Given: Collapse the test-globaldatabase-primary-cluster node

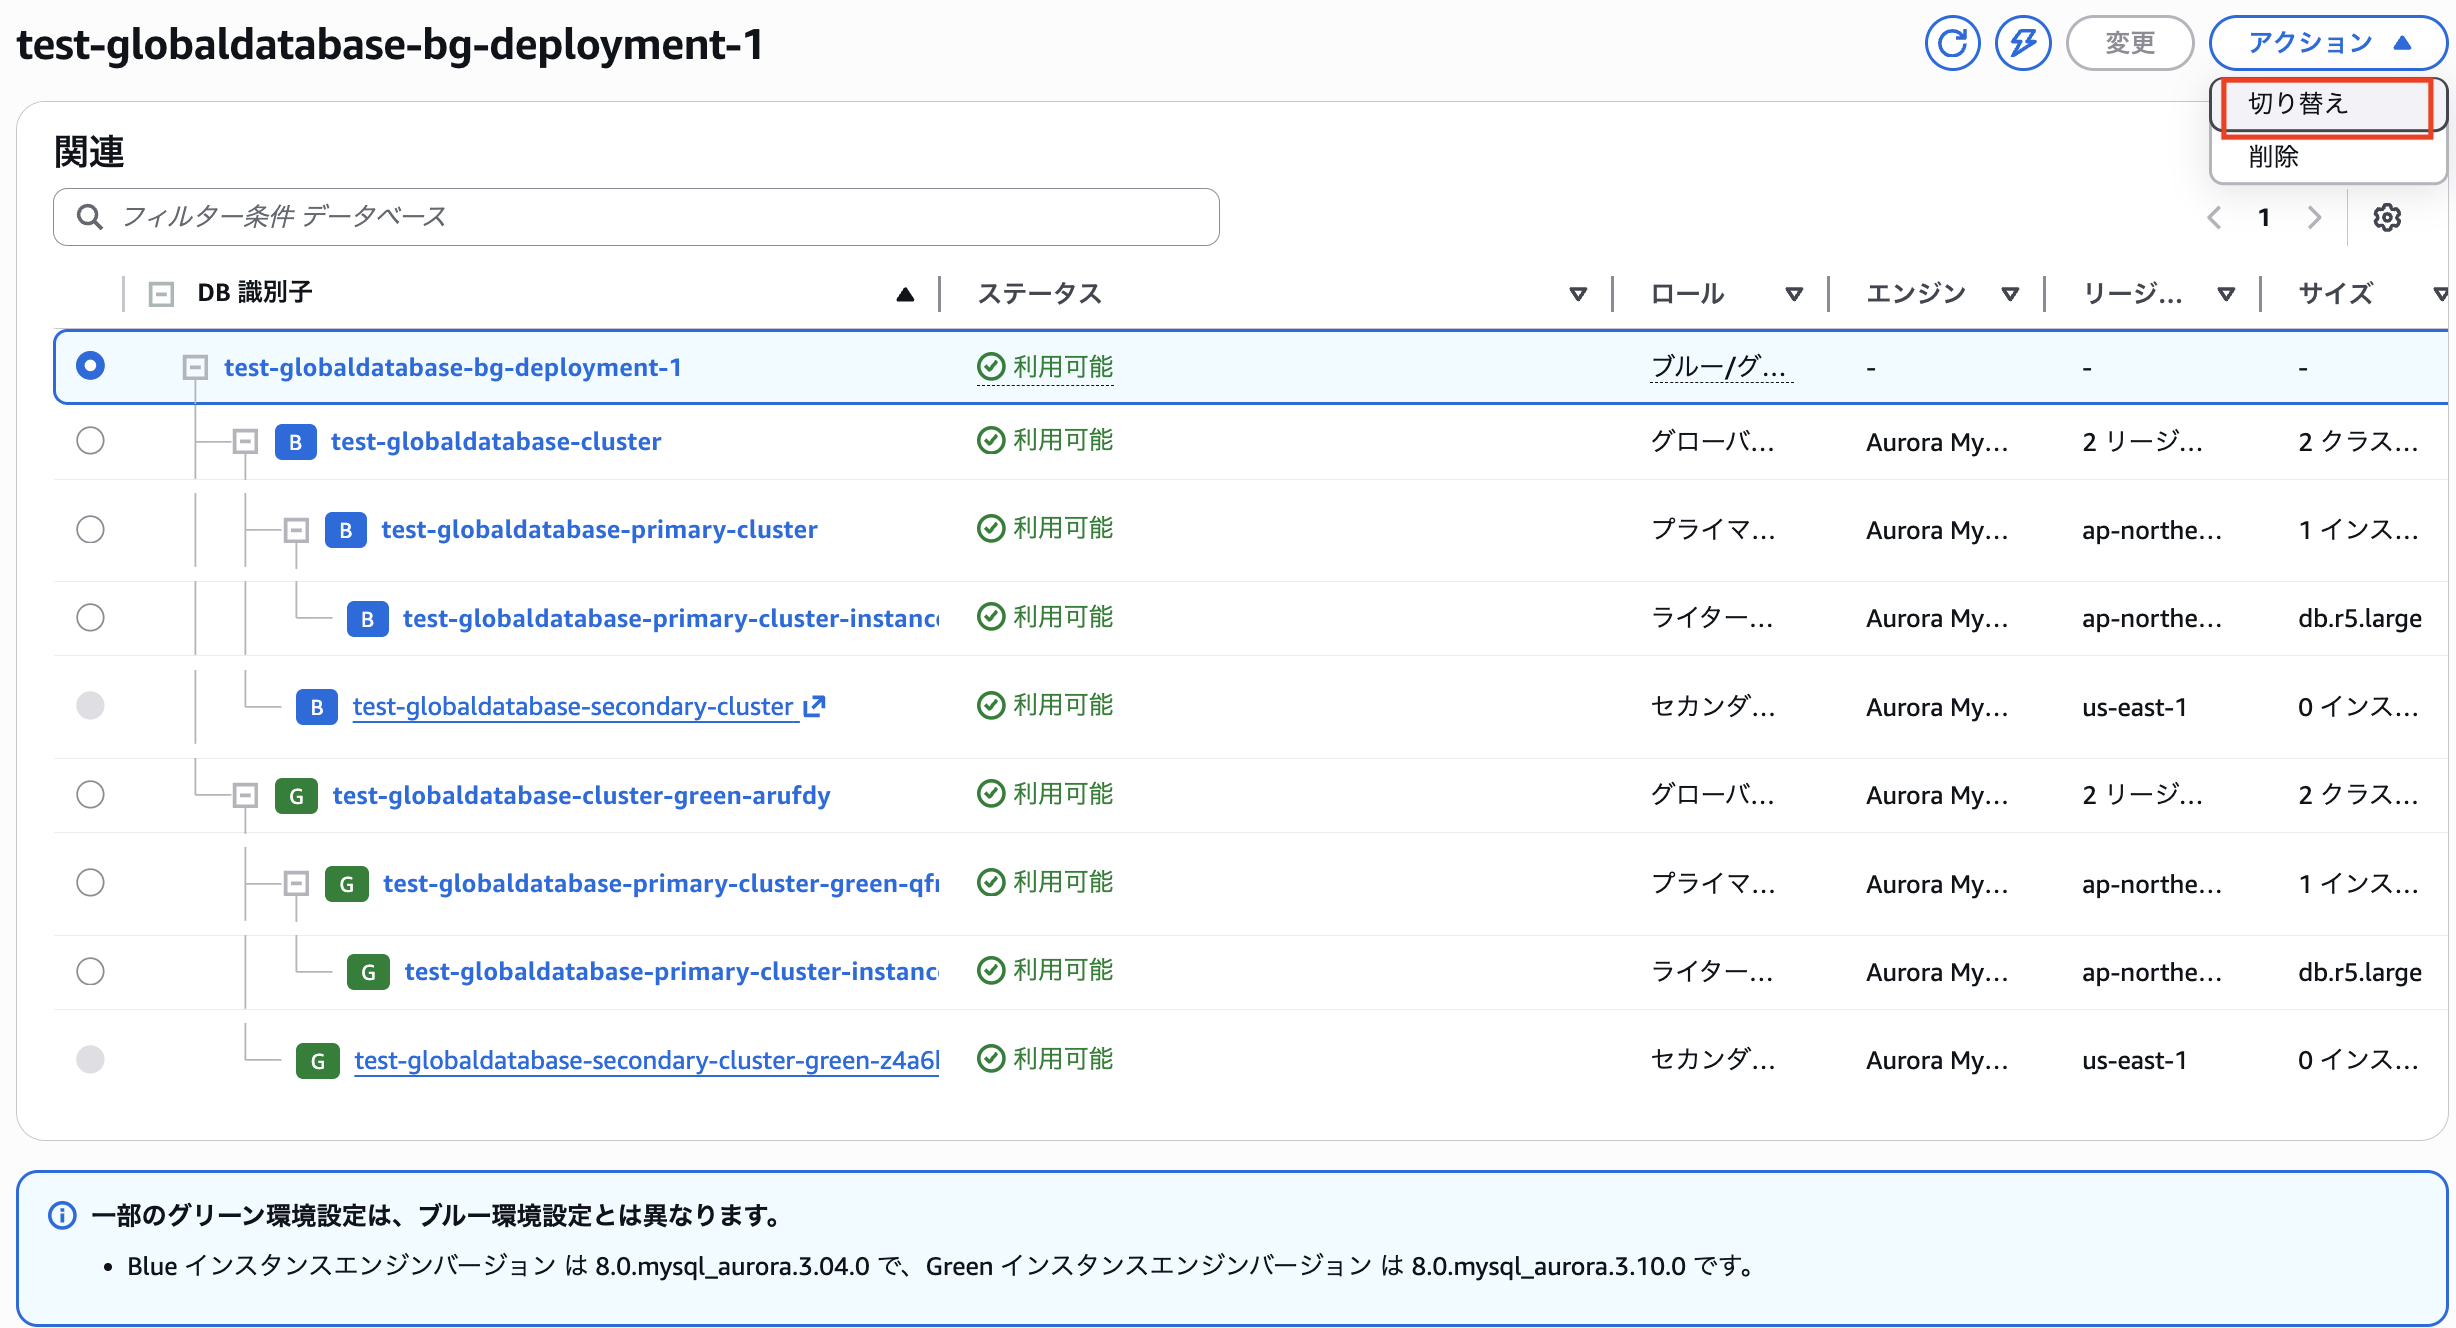Looking at the screenshot, I should pos(296,530).
